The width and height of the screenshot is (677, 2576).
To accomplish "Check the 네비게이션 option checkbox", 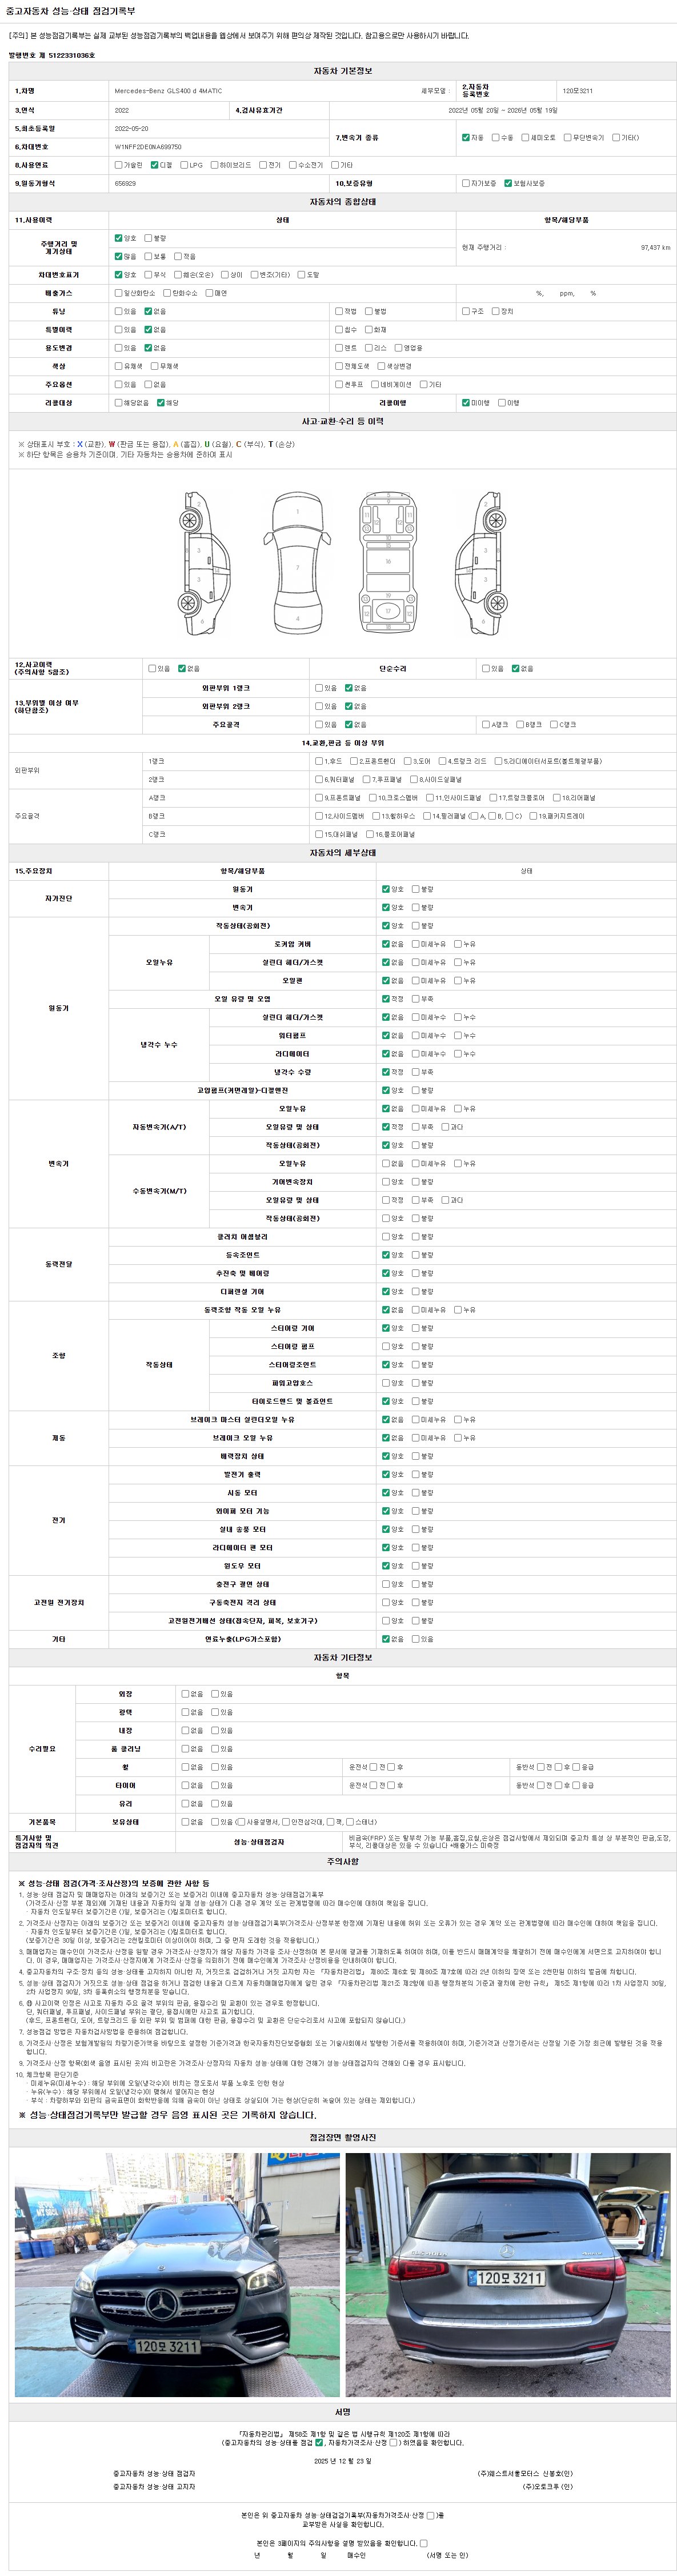I will [374, 384].
